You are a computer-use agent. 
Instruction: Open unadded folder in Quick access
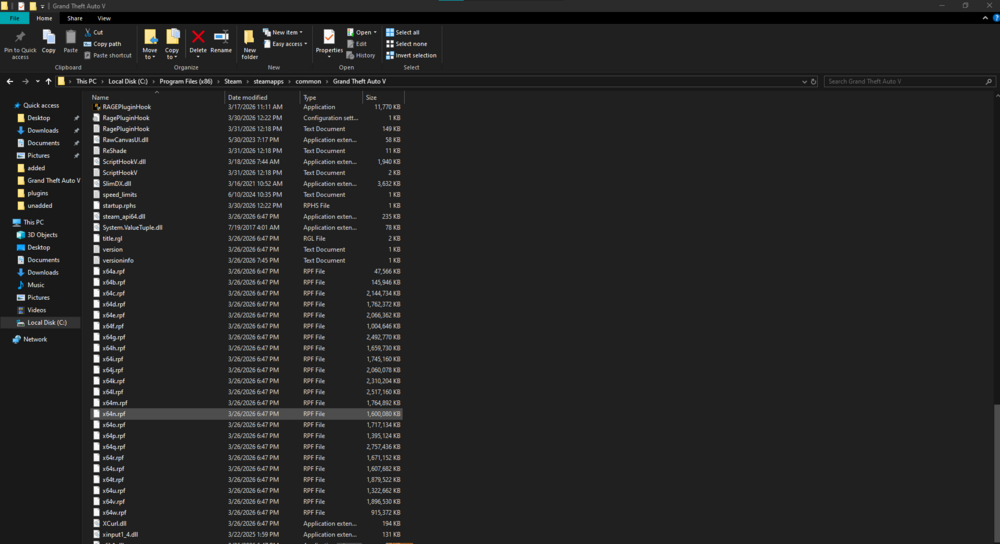40,206
